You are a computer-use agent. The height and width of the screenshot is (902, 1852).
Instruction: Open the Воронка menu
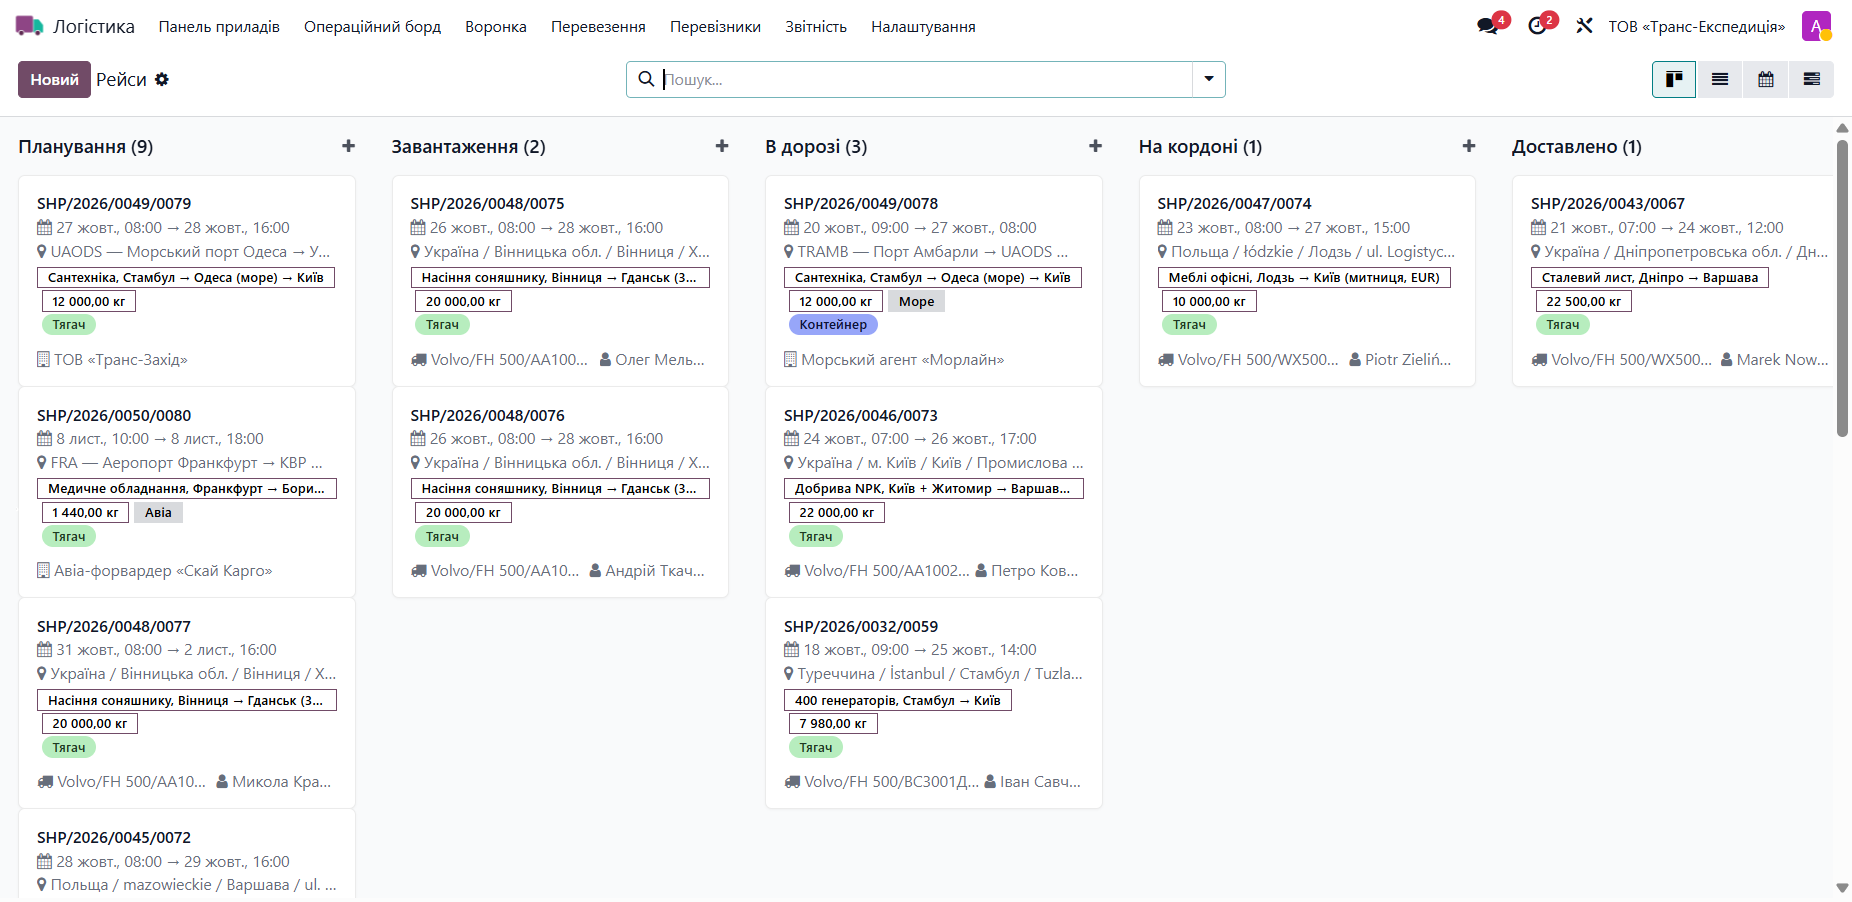(x=496, y=26)
